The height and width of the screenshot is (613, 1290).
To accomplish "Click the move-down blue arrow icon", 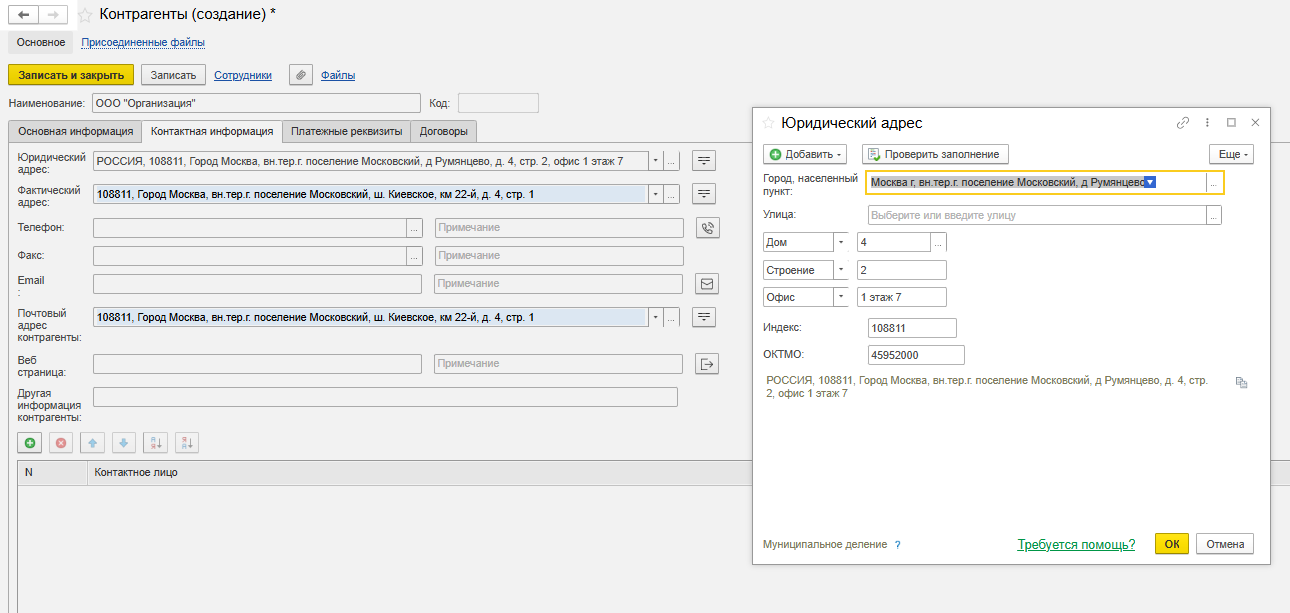I will [123, 442].
